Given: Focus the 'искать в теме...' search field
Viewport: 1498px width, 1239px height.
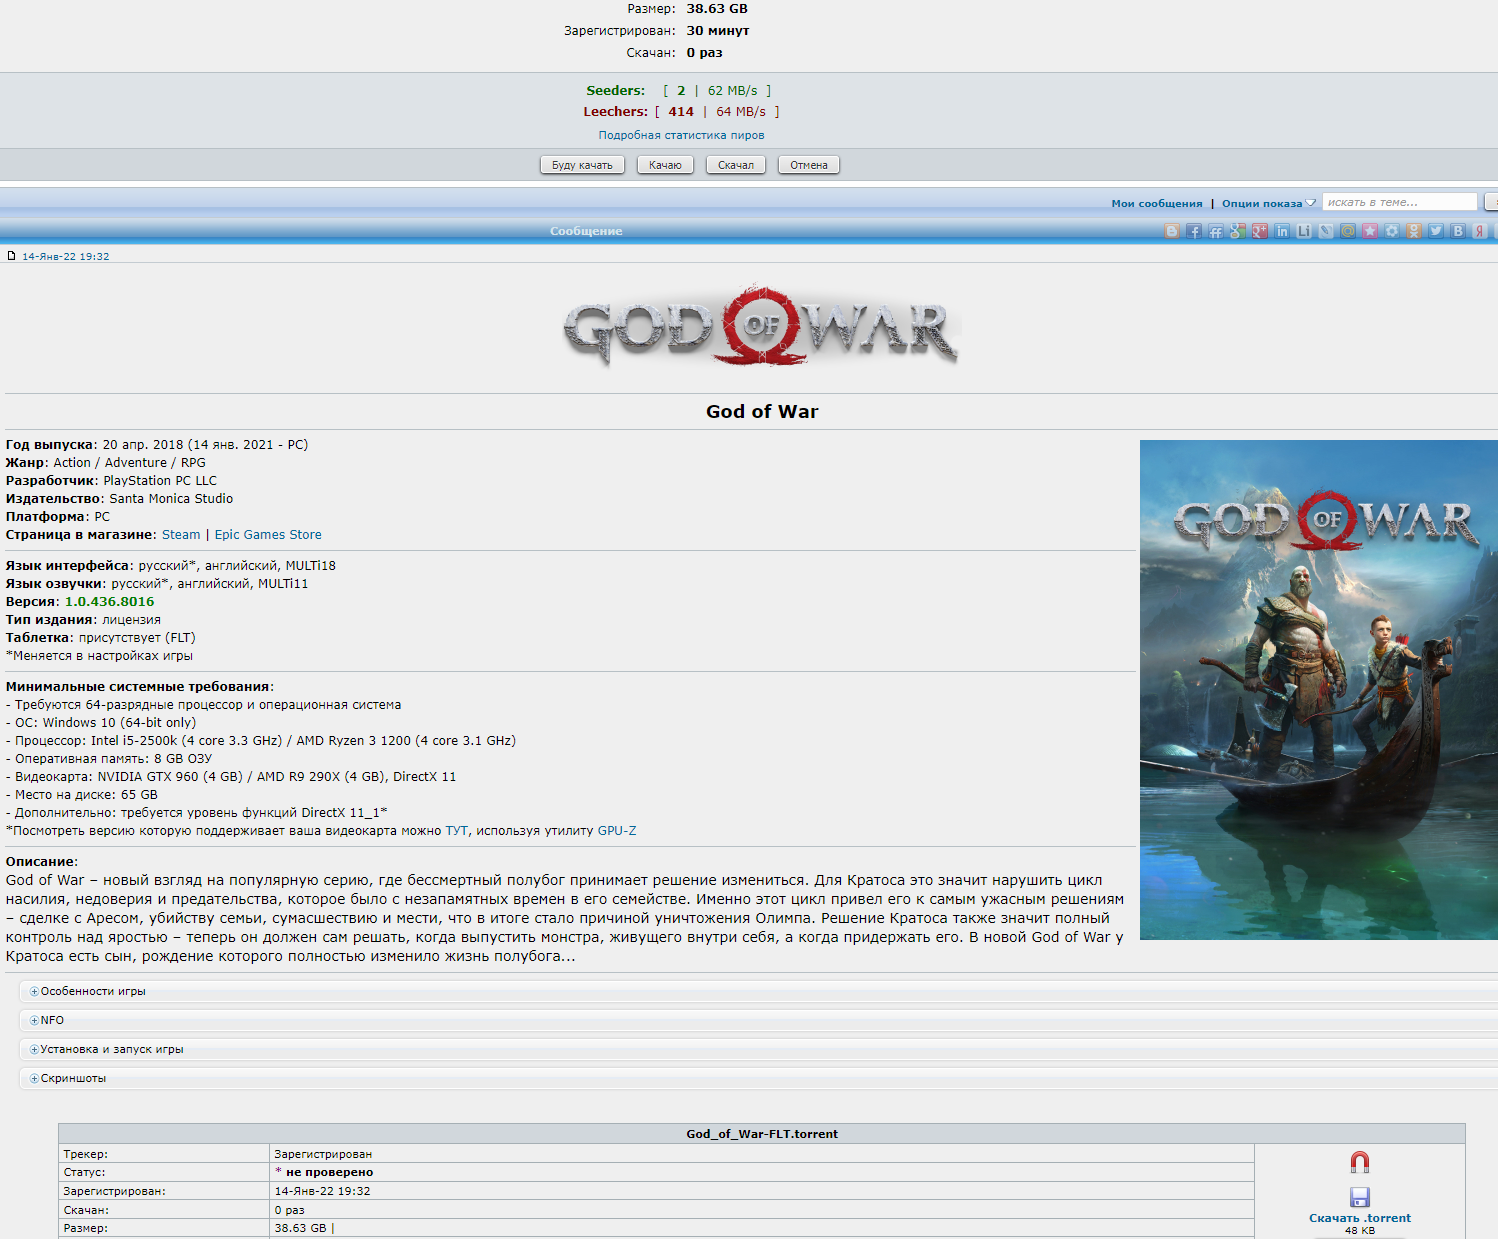Looking at the screenshot, I should pos(1400,202).
